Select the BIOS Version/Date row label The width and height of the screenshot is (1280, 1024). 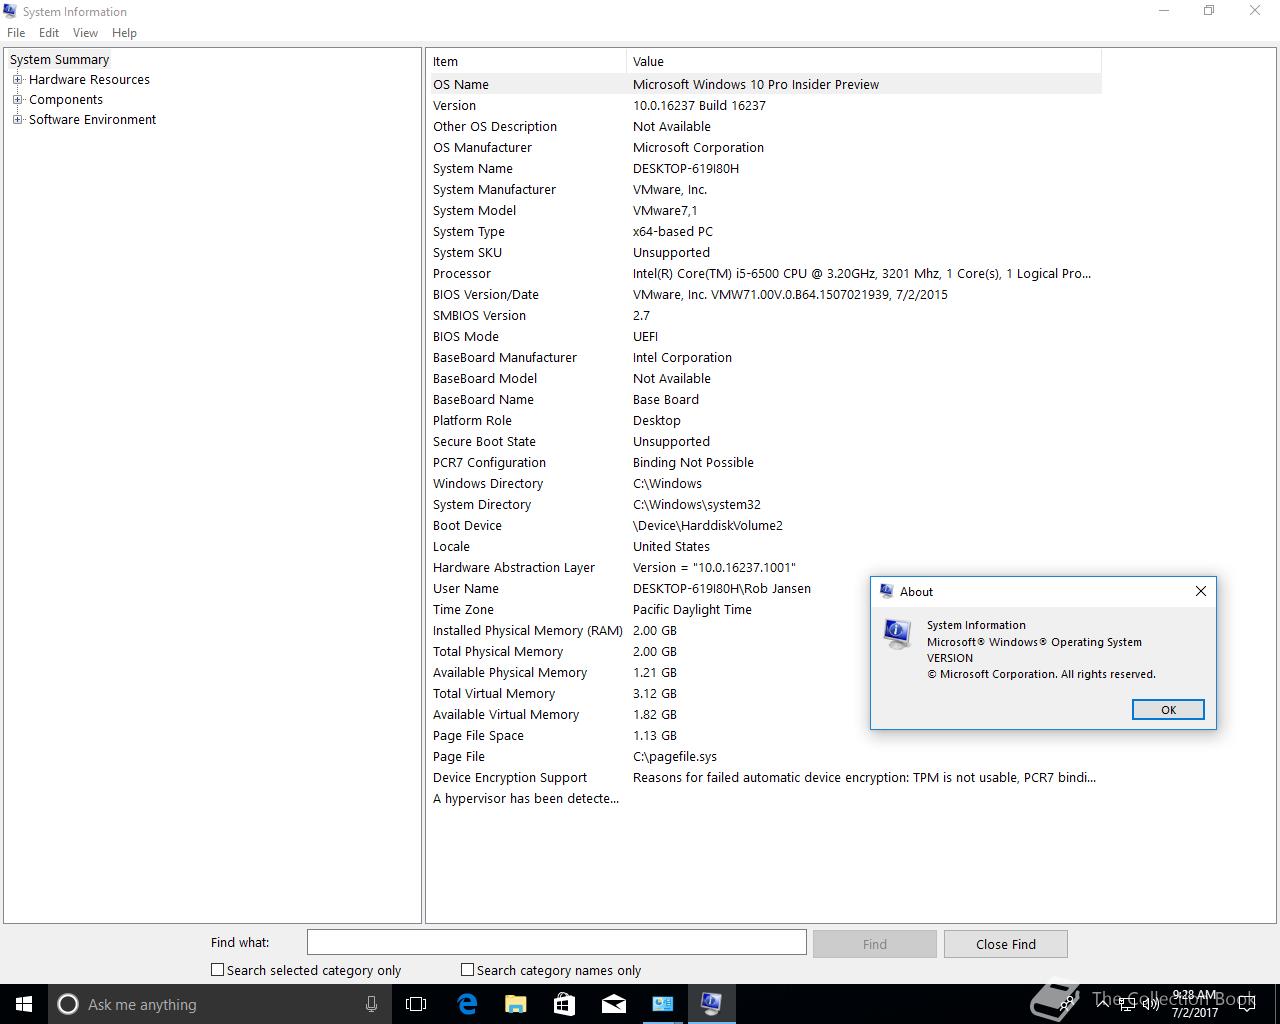point(485,294)
